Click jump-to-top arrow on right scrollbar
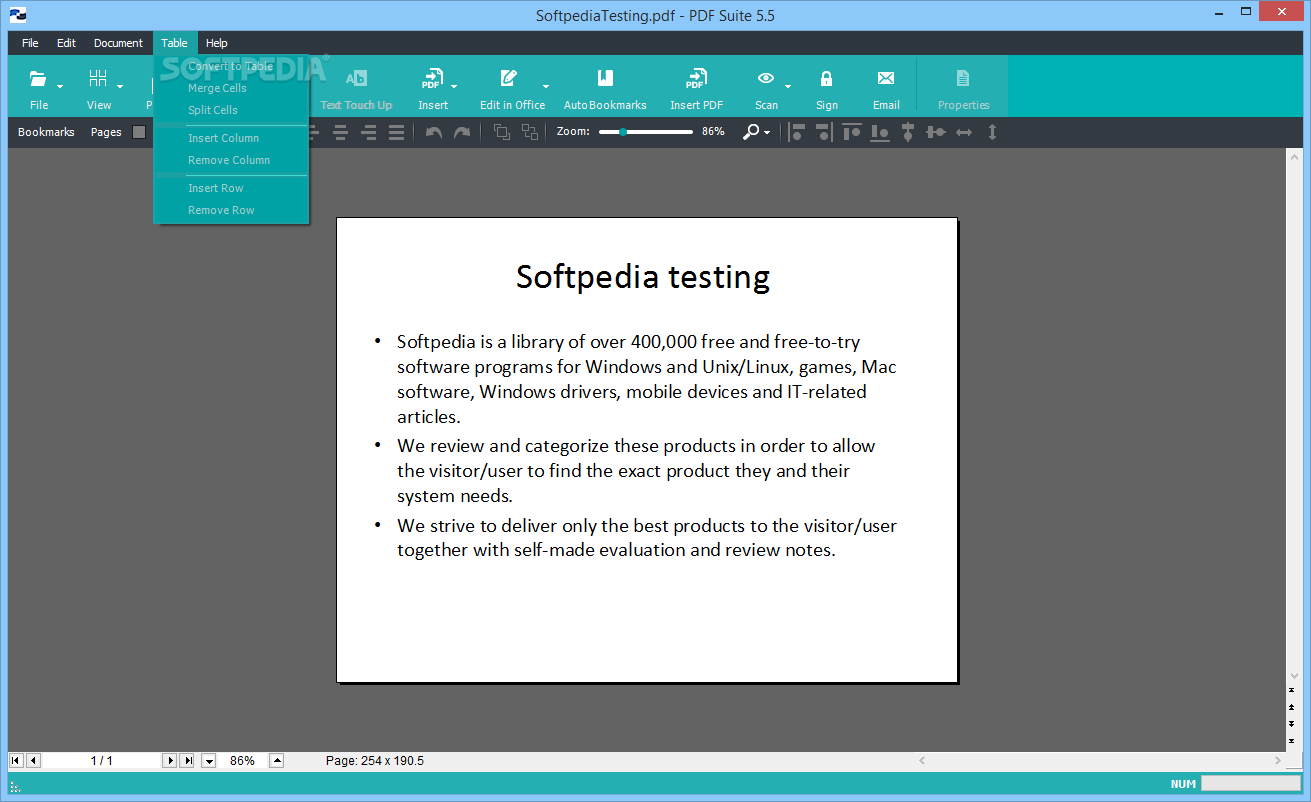 1291,692
